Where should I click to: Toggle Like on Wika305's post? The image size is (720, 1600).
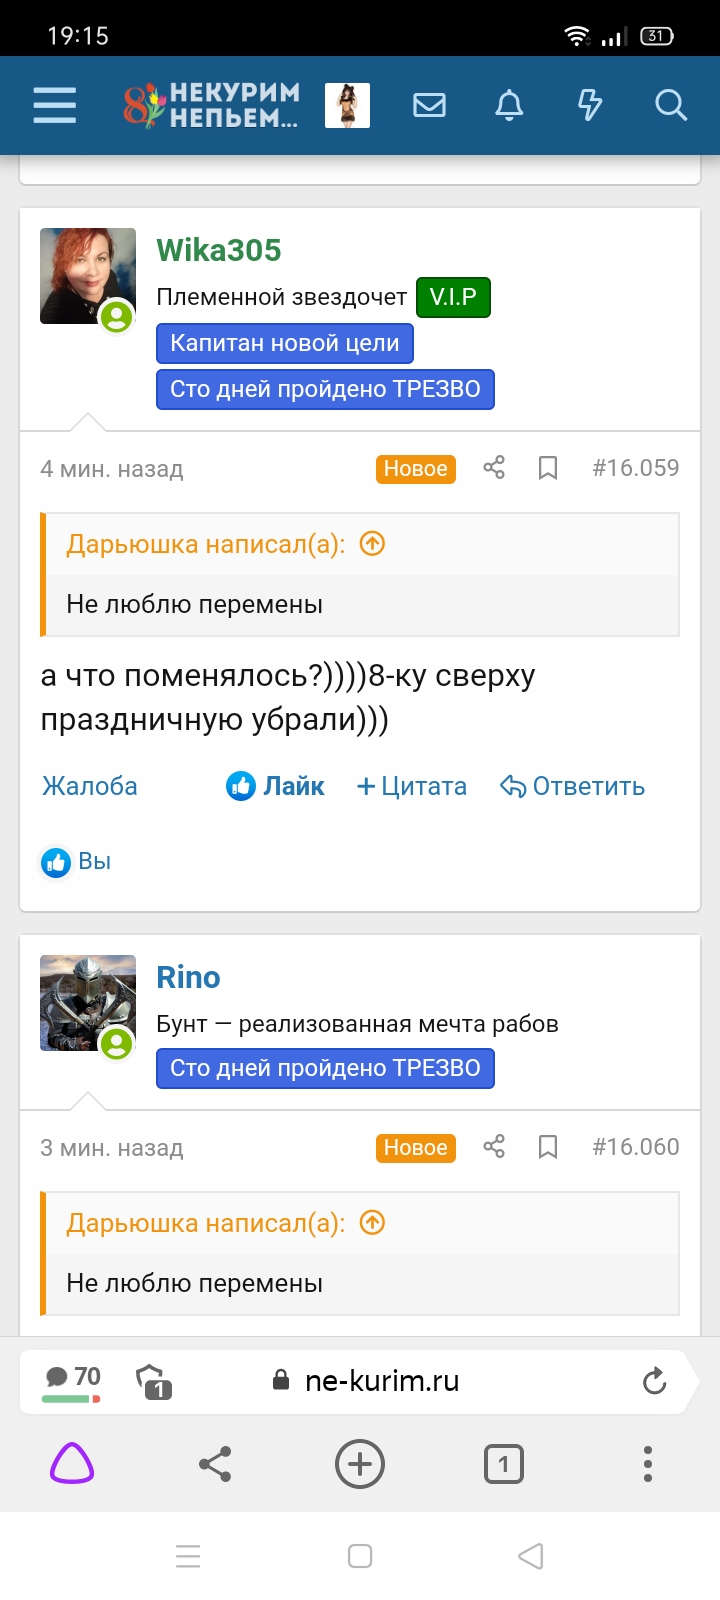(275, 787)
